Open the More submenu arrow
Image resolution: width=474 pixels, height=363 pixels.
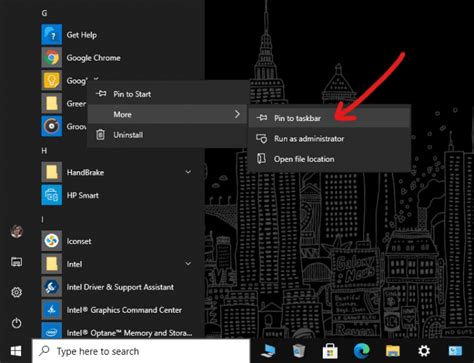click(237, 114)
